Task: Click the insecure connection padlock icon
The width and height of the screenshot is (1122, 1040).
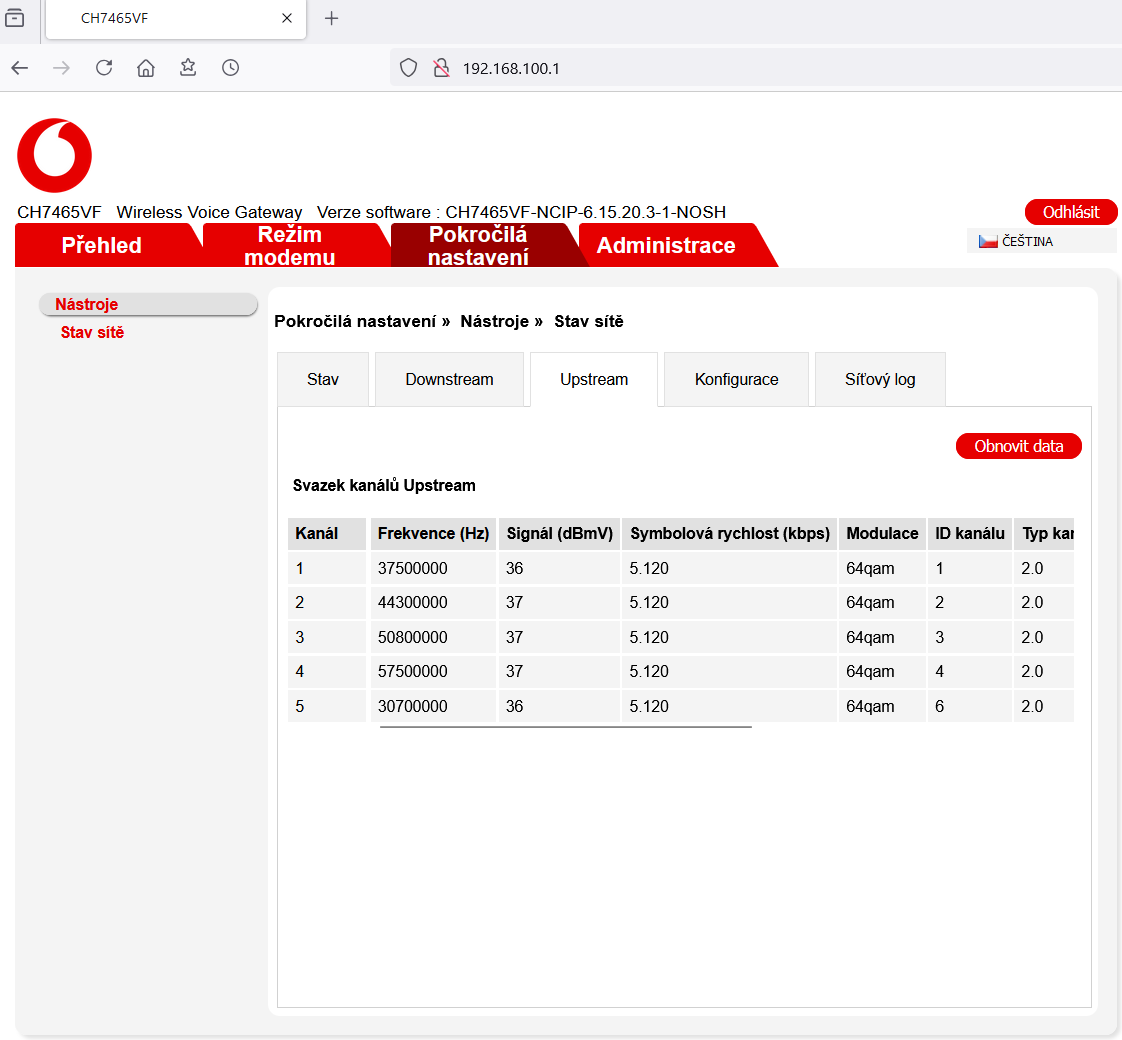Action: pos(440,68)
